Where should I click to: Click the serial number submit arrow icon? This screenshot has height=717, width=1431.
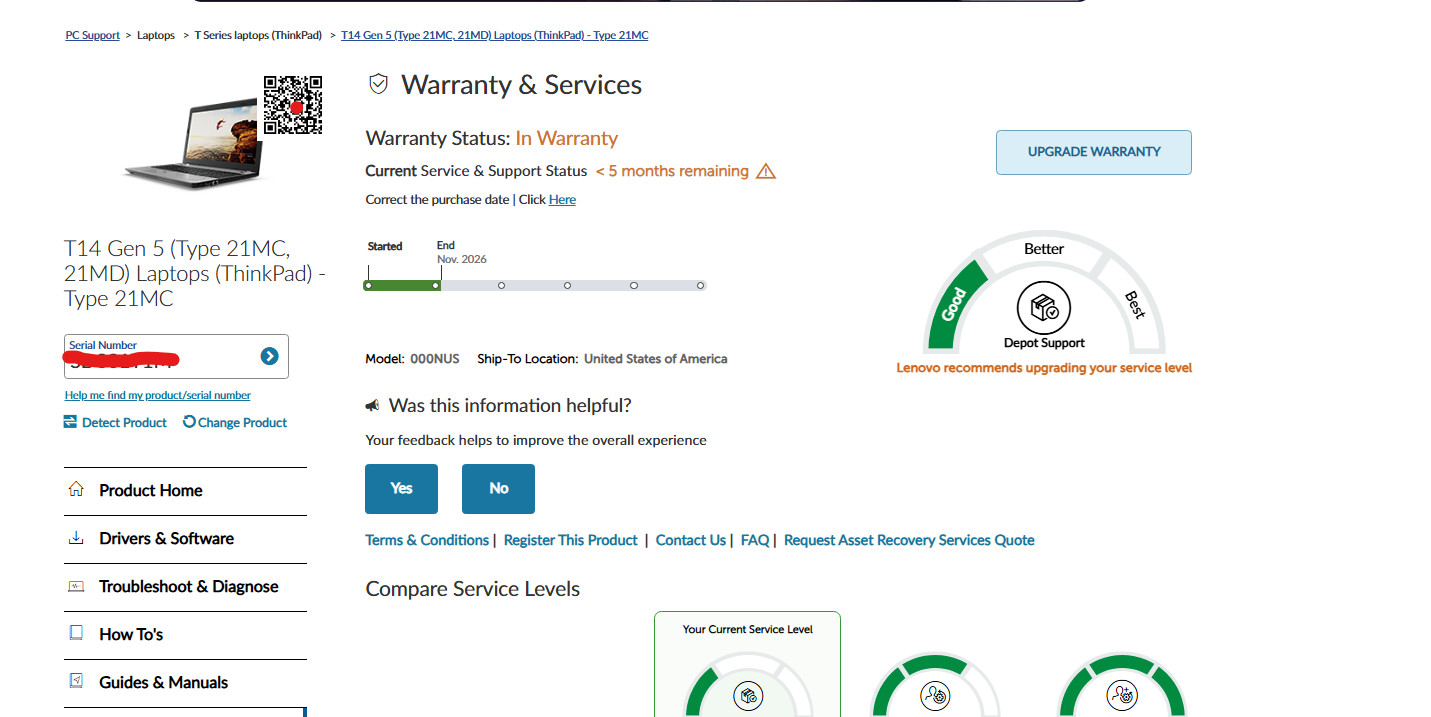(269, 356)
